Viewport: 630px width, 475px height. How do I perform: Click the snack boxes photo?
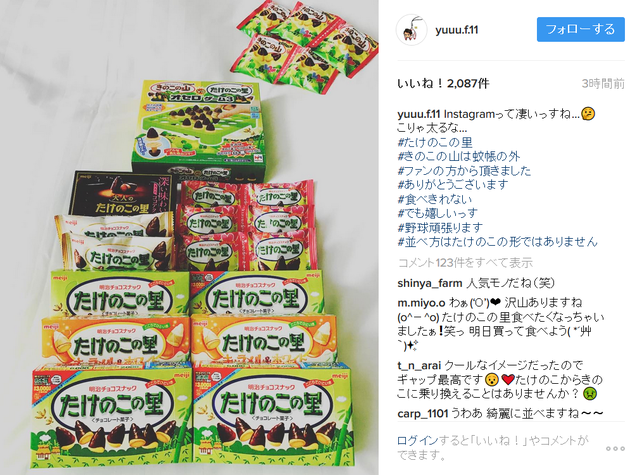coord(189,238)
